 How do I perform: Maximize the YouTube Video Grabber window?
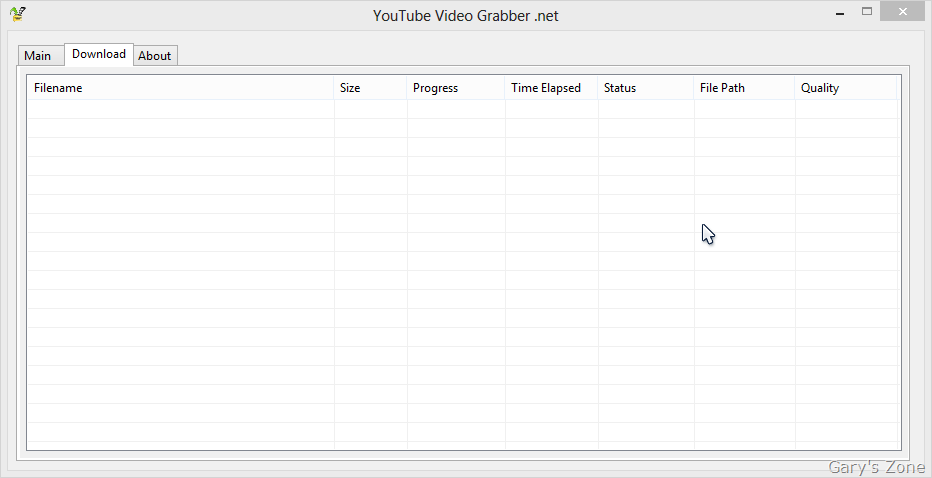(x=867, y=11)
